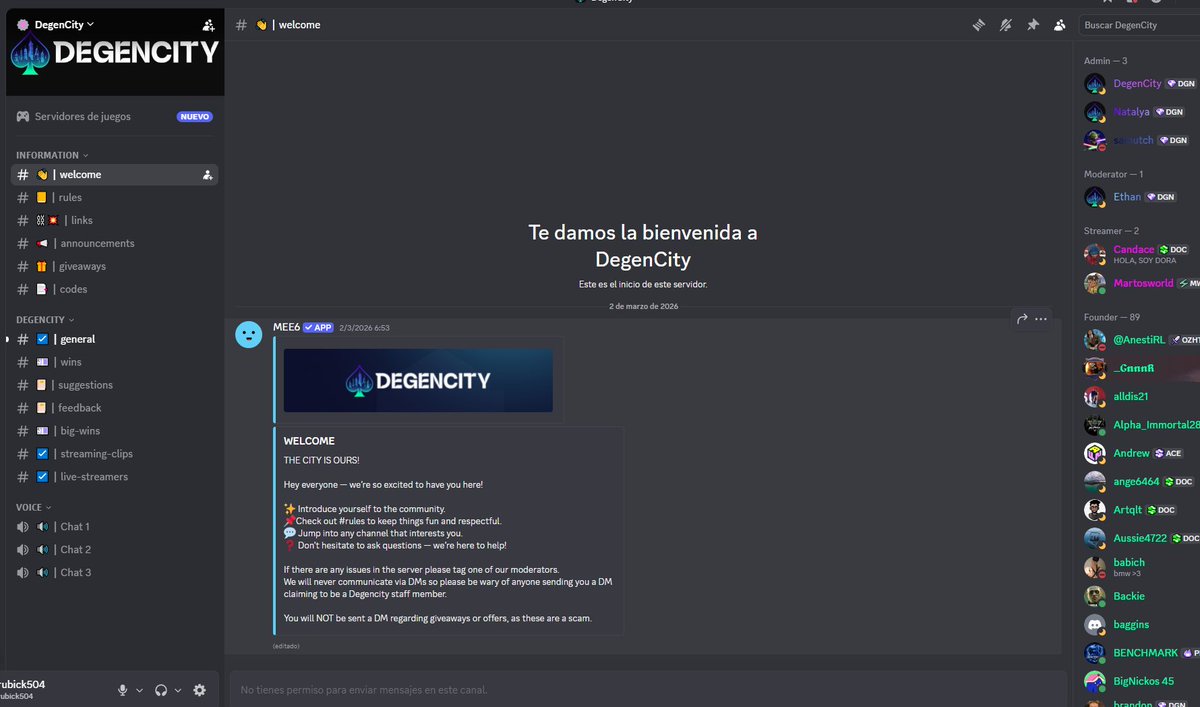Open BENCHMARK's member profile
This screenshot has width=1200, height=707.
pos(1142,652)
